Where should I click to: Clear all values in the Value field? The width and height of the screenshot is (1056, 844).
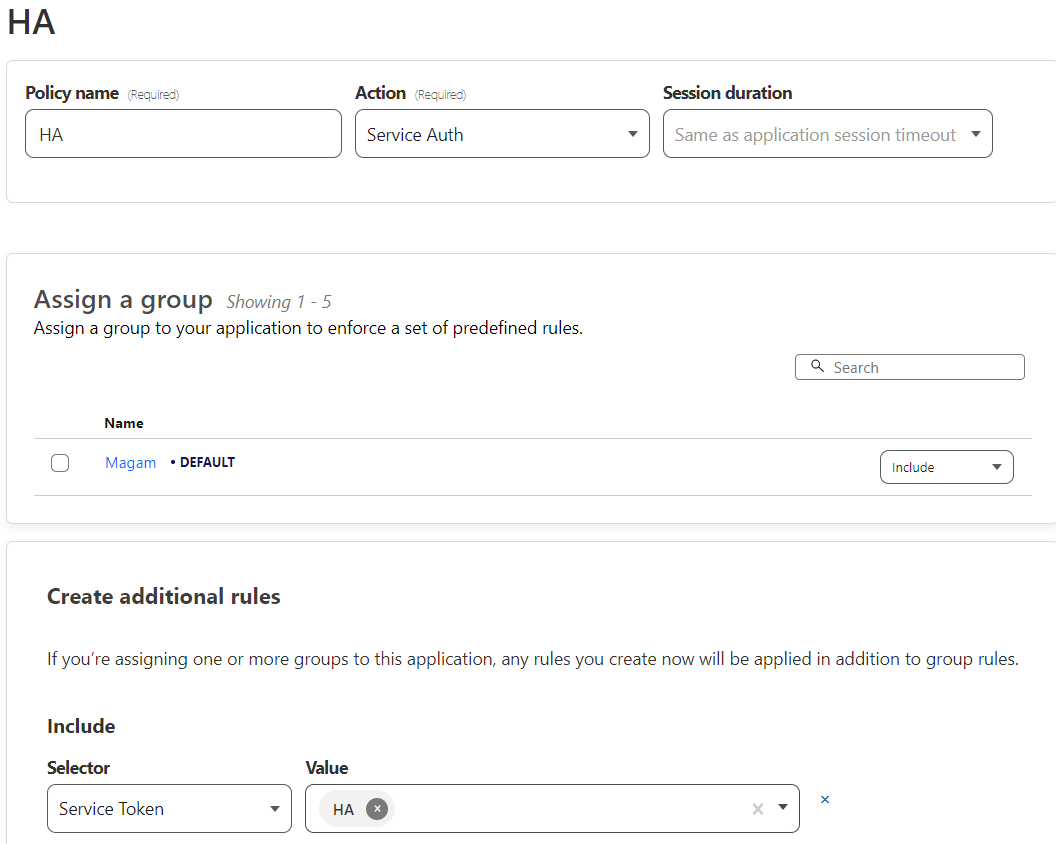pos(758,809)
